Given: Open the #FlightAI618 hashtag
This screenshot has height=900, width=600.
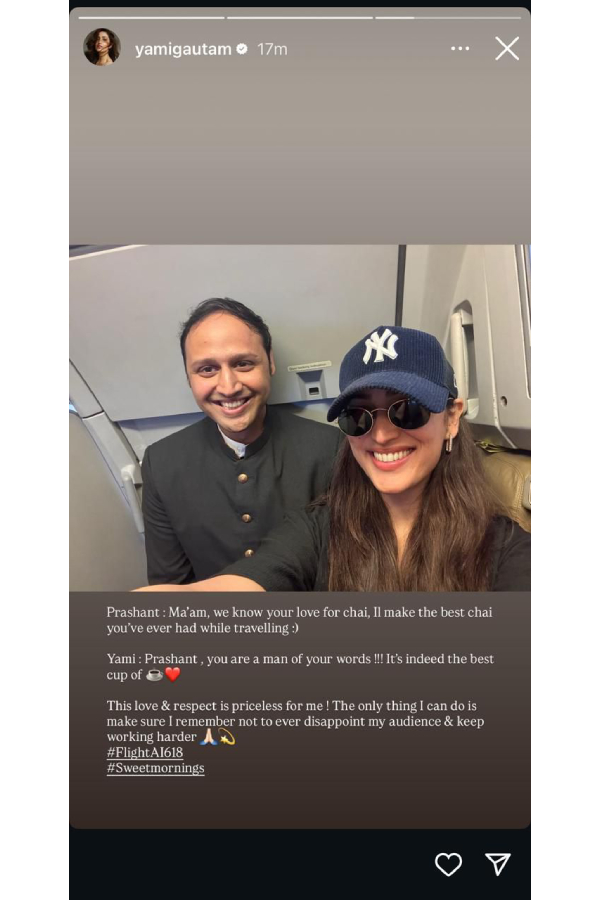Looking at the screenshot, I should pos(145,752).
